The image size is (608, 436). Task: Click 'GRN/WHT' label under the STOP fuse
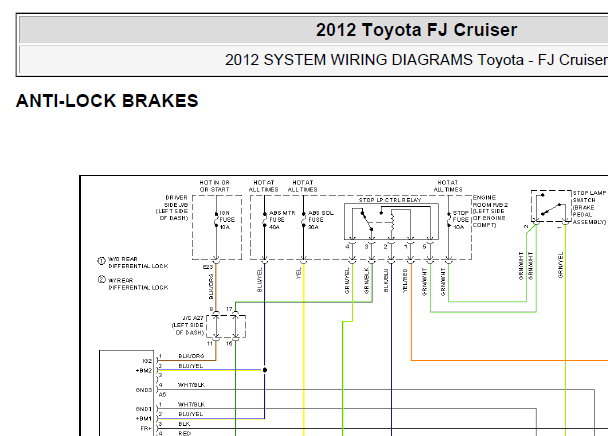(443, 282)
